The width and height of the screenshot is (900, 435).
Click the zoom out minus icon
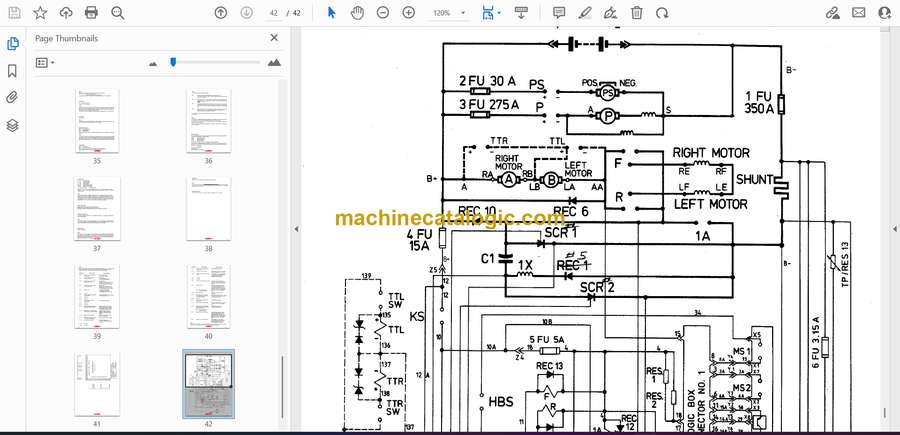(383, 13)
